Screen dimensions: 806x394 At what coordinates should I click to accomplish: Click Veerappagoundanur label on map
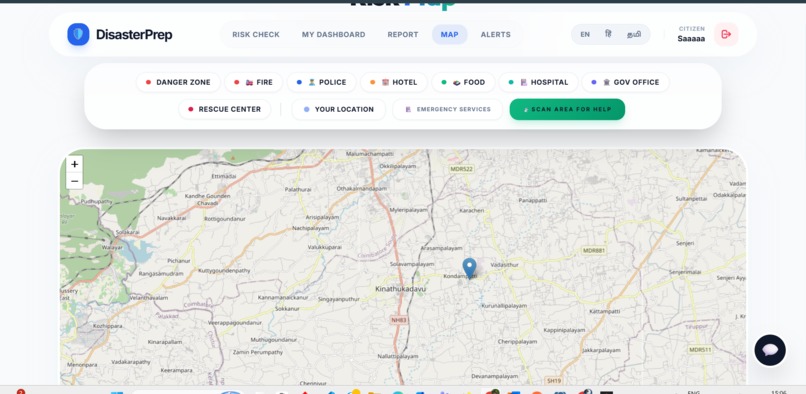pyautogui.click(x=234, y=323)
